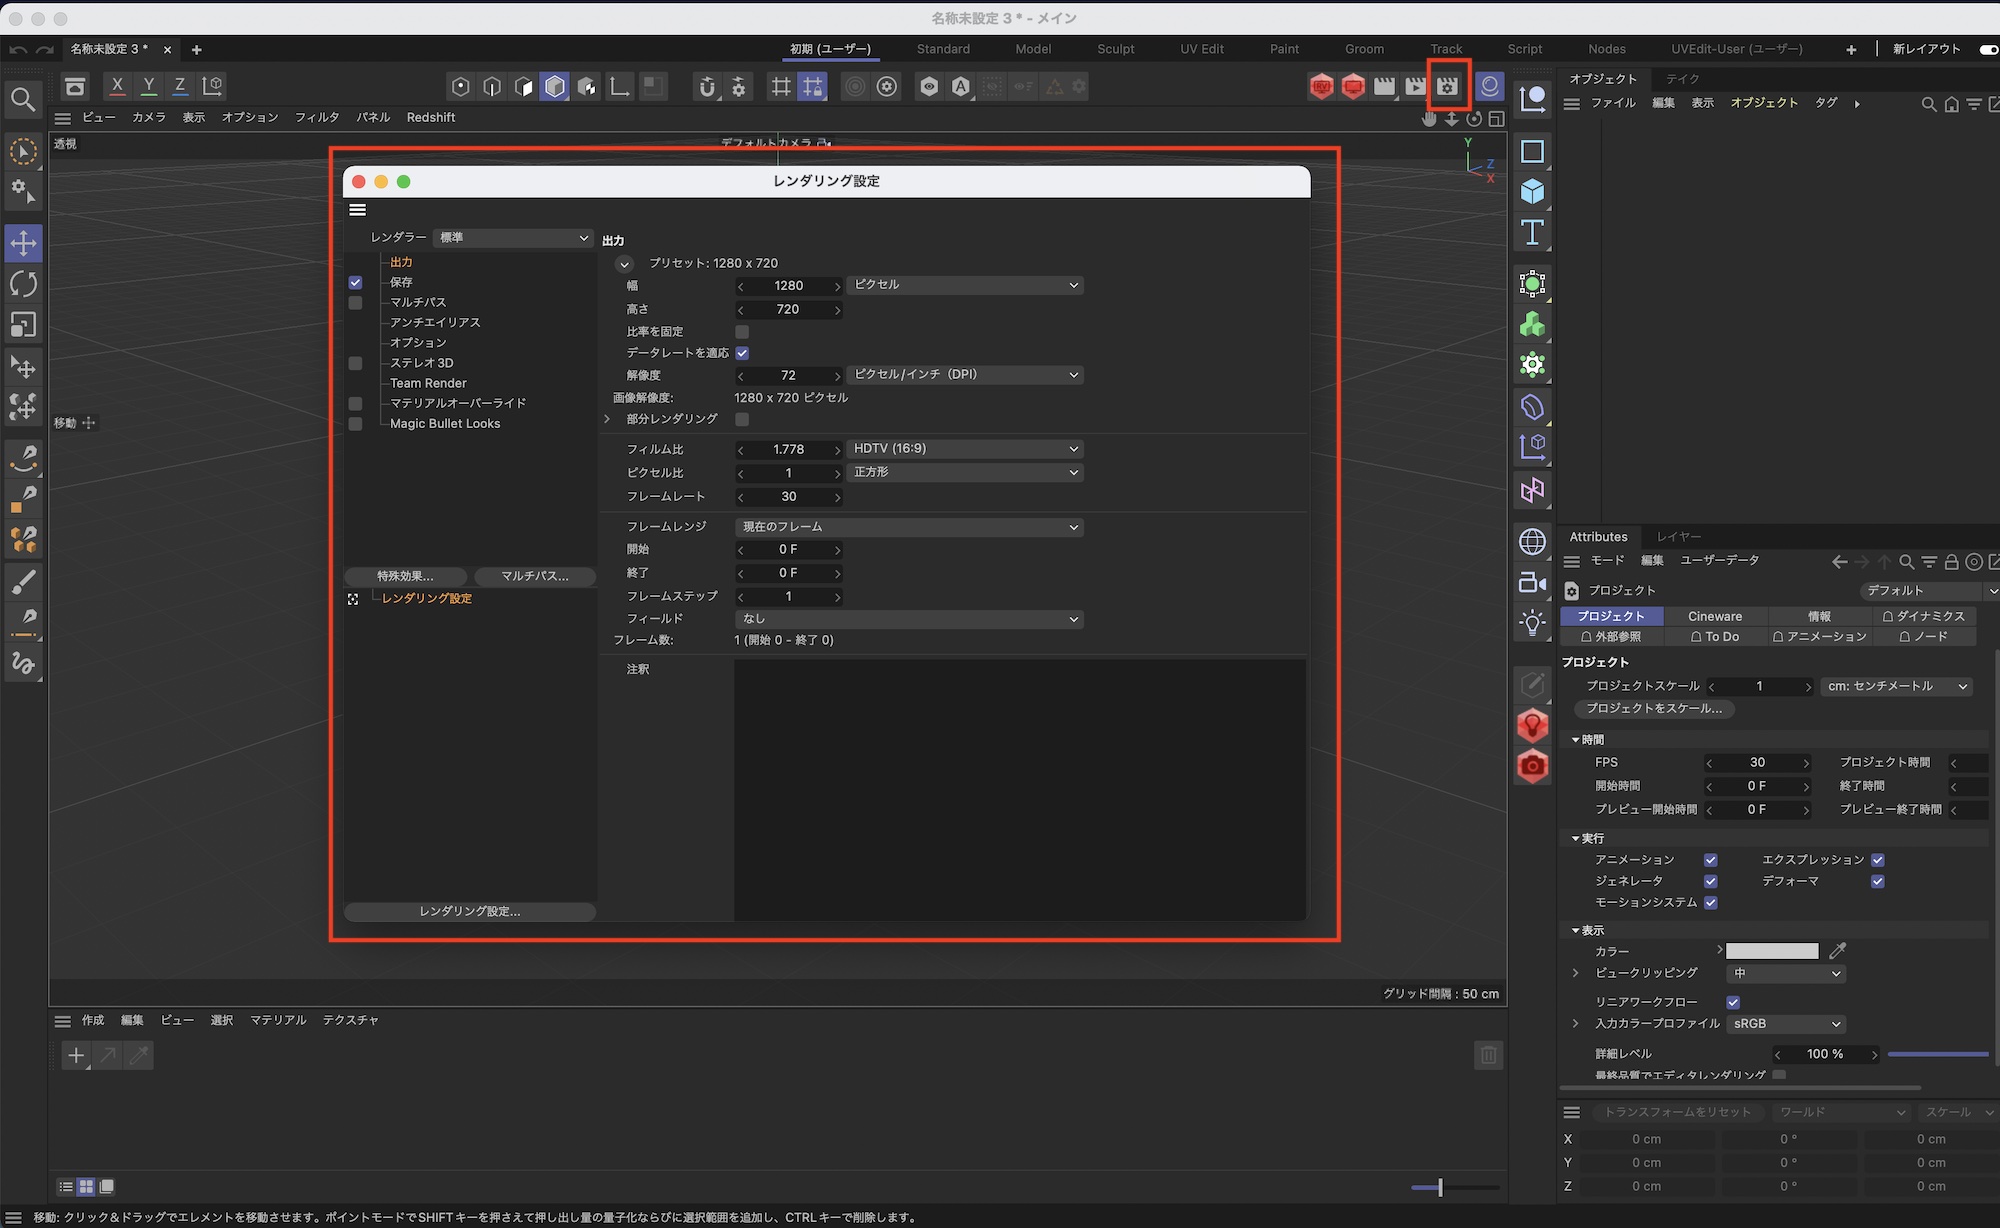Expand the 部分レンダリング section
This screenshot has height=1228, width=2000.
point(607,419)
